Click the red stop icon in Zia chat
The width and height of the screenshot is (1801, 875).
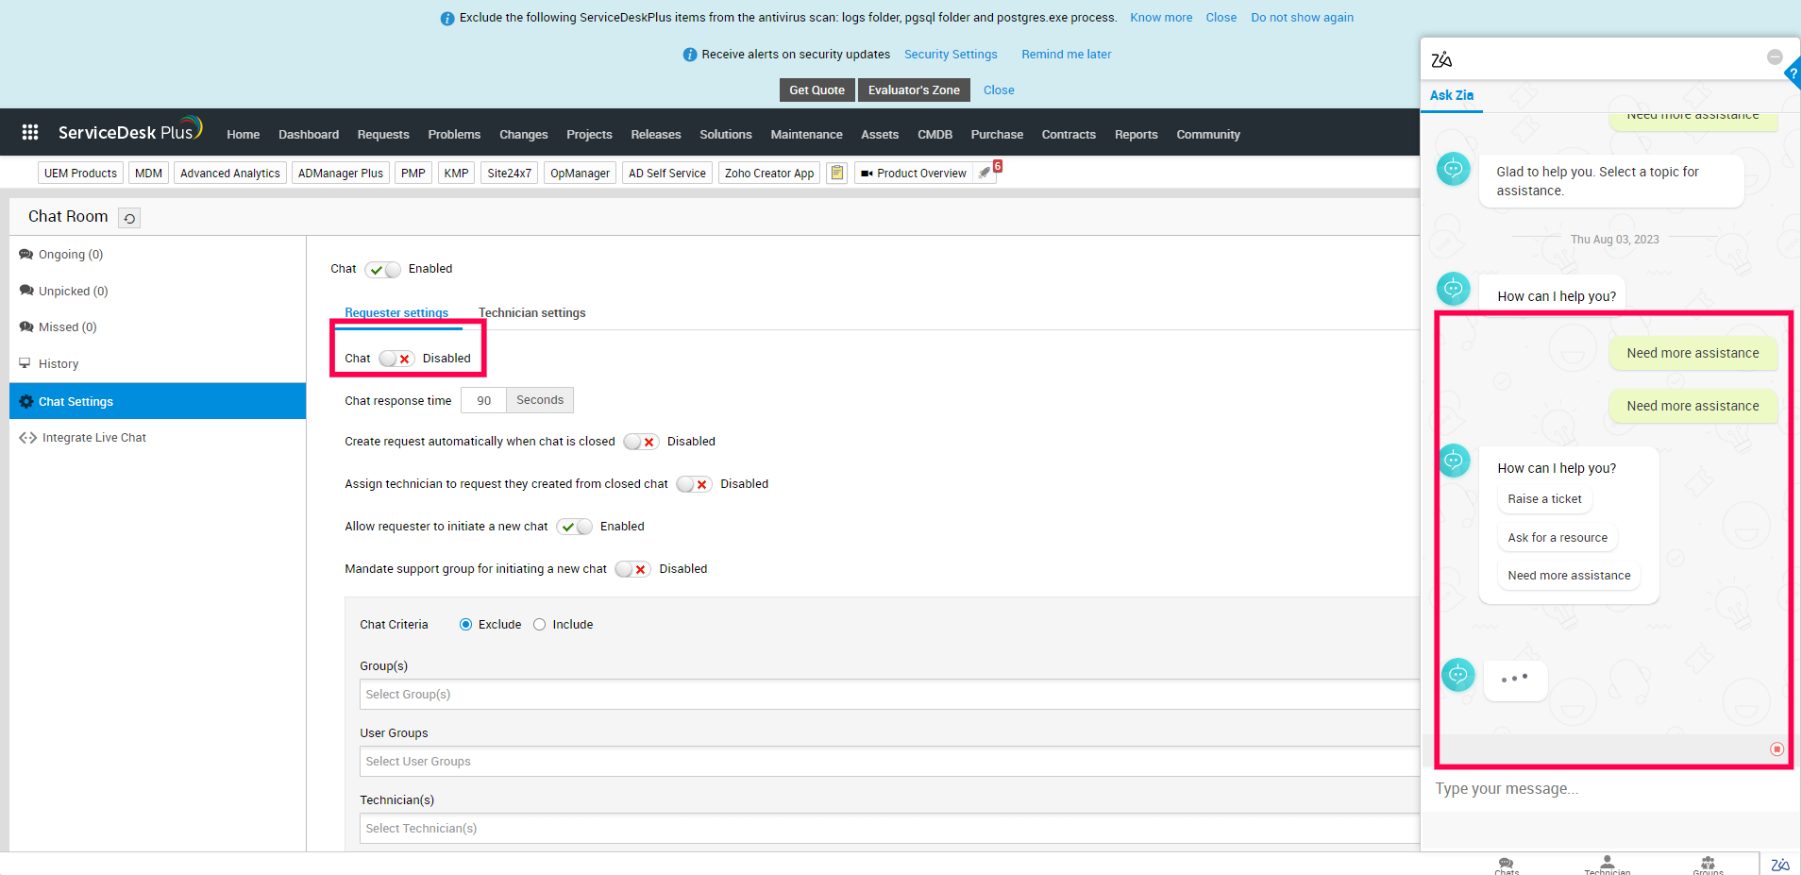coord(1776,749)
